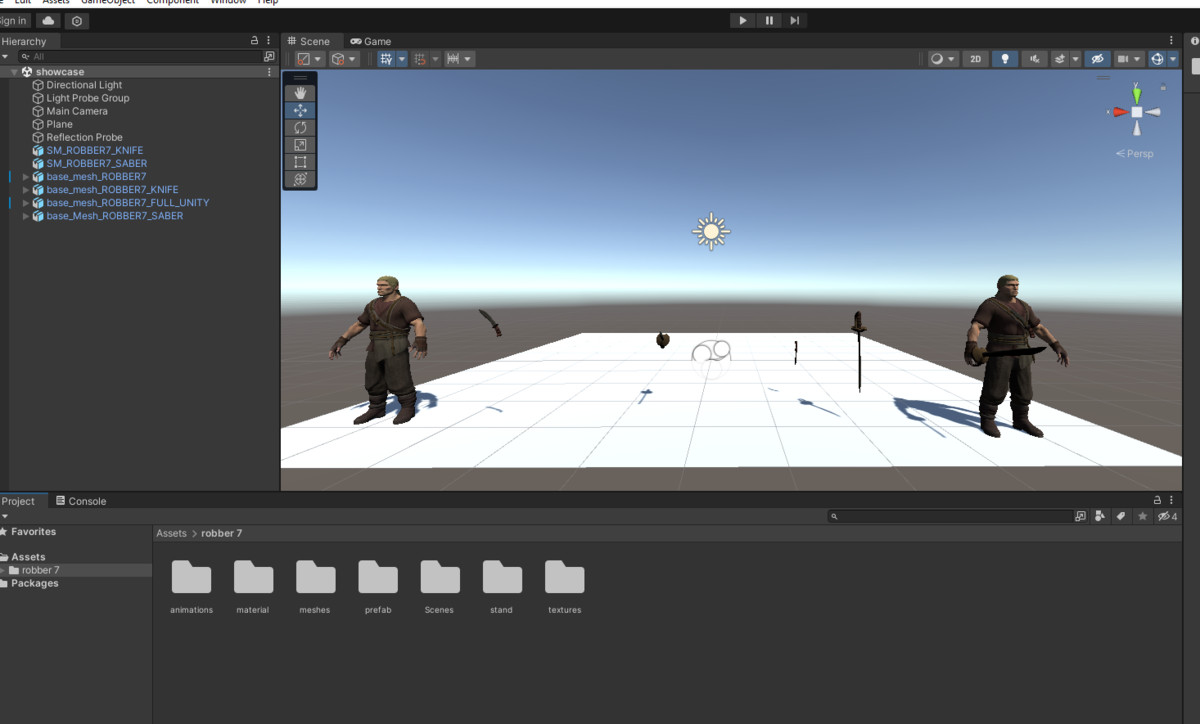Select the Hand view tool

[300, 93]
